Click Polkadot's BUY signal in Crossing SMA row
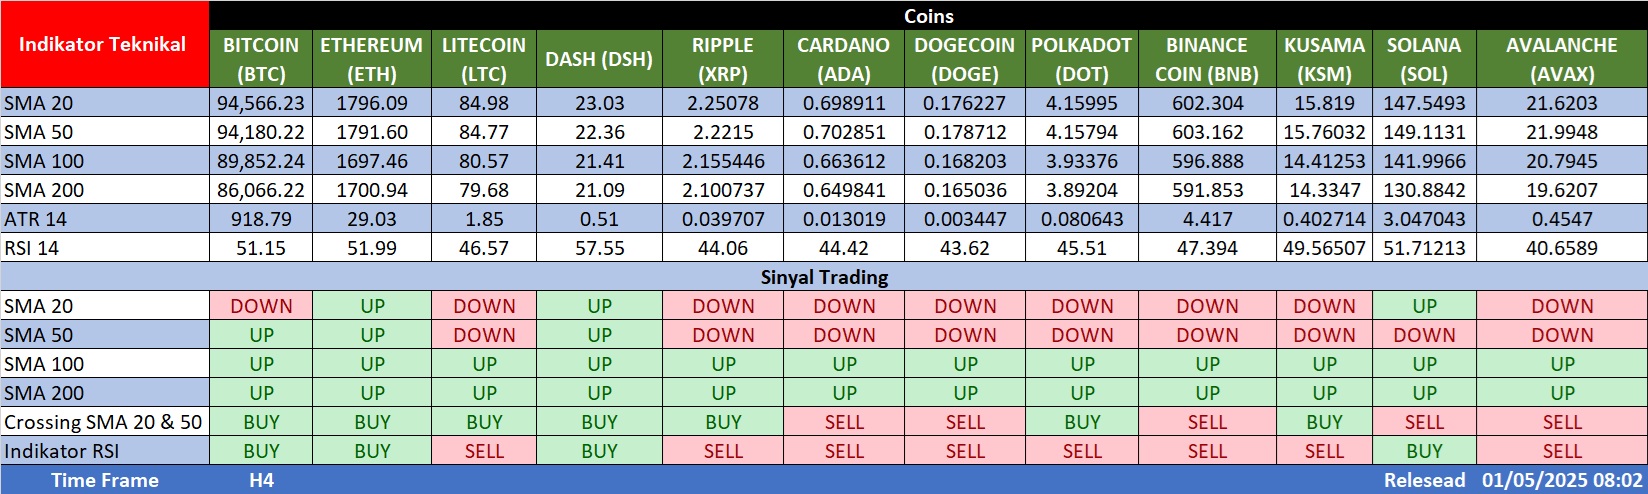1648x494 pixels. point(1082,422)
